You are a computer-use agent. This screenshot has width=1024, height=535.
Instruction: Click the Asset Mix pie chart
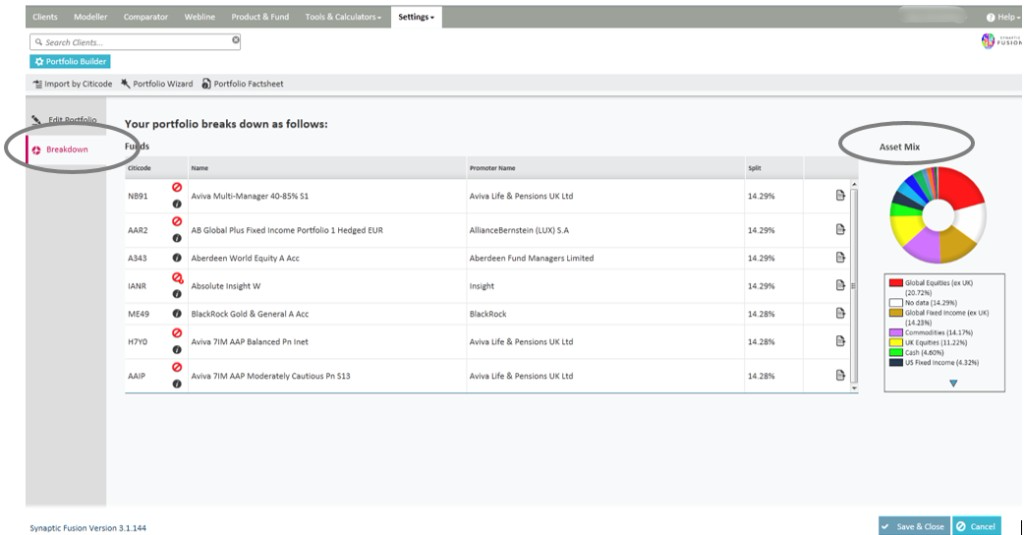tap(938, 215)
